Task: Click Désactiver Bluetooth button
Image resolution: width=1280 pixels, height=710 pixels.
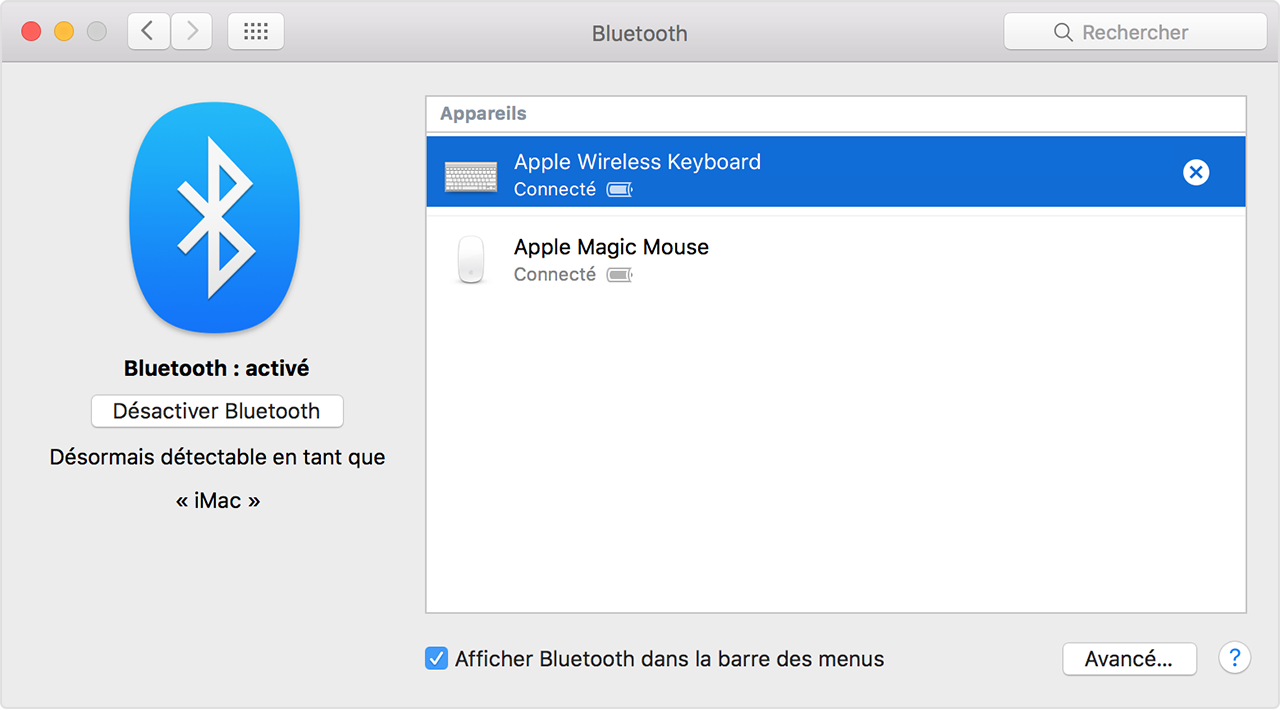Action: pos(217,411)
